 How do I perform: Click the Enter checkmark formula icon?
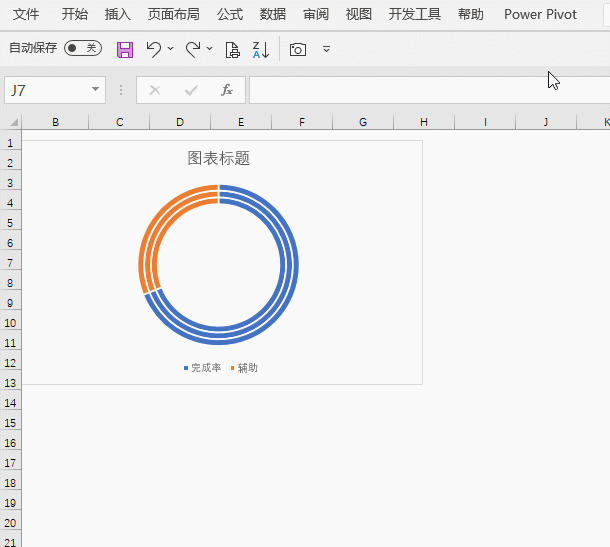tap(191, 90)
